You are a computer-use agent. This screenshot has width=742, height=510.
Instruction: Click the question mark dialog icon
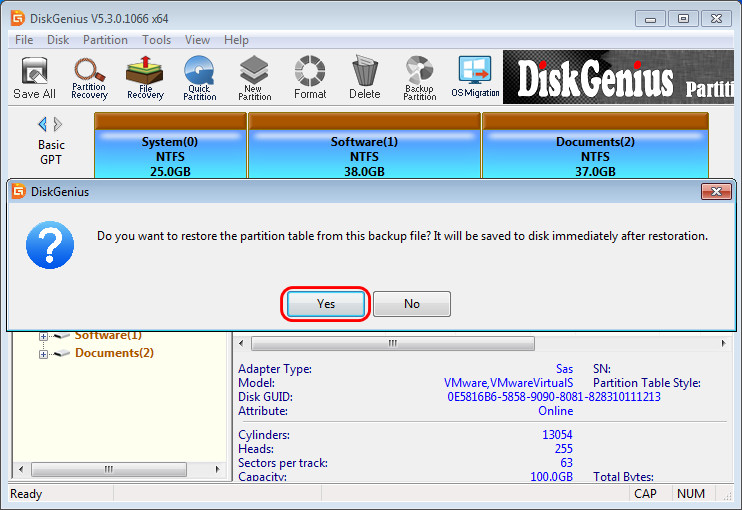(x=50, y=245)
